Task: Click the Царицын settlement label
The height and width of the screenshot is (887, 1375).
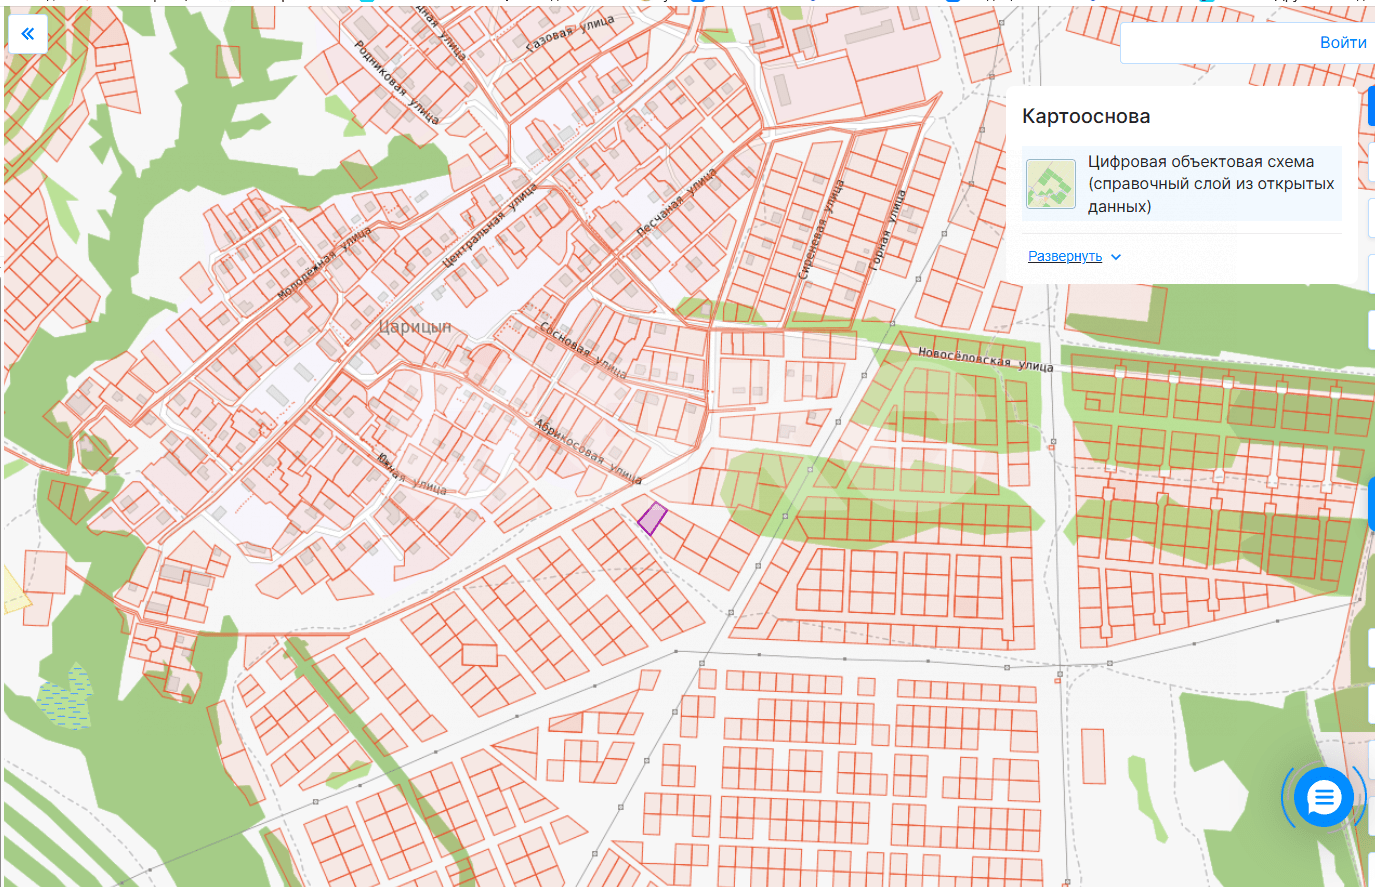Action: click(415, 327)
